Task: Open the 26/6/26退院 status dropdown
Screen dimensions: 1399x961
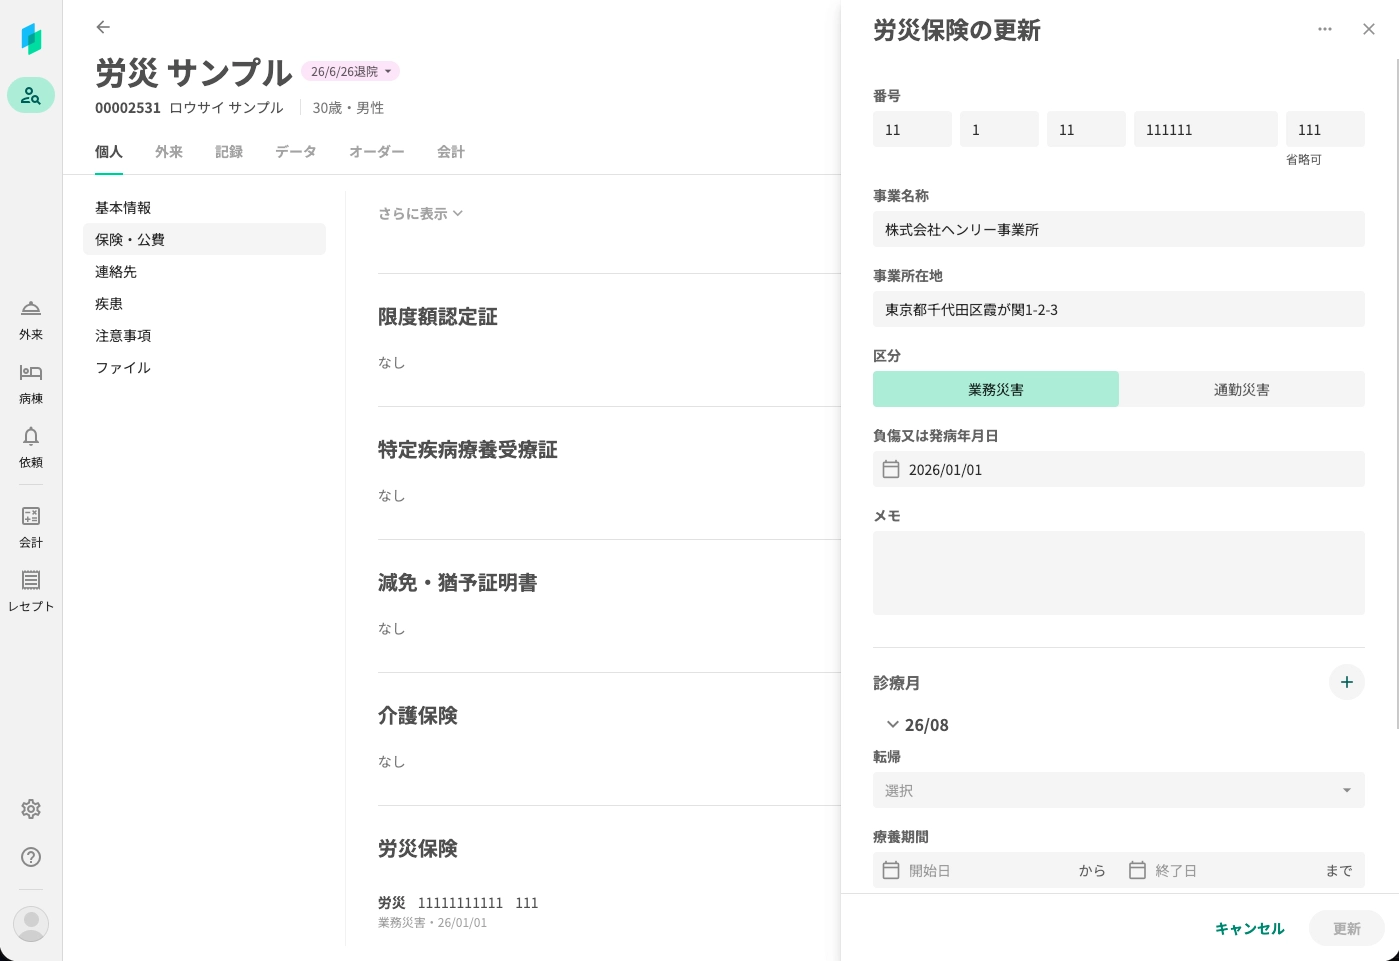Action: click(350, 71)
